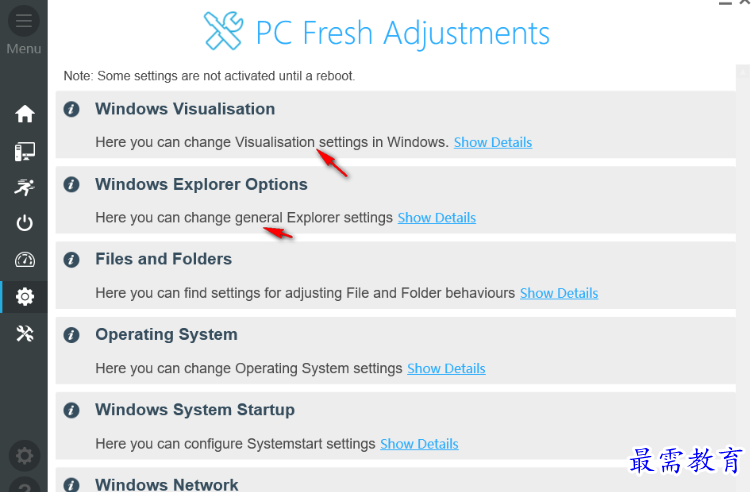Select the running man optimizer icon
The width and height of the screenshot is (751, 492).
(x=24, y=187)
